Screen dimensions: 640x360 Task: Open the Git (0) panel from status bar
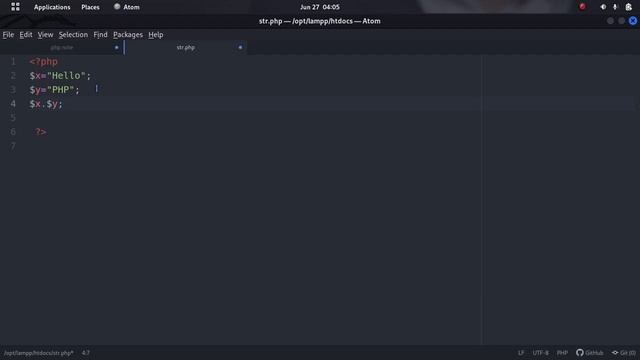624,353
